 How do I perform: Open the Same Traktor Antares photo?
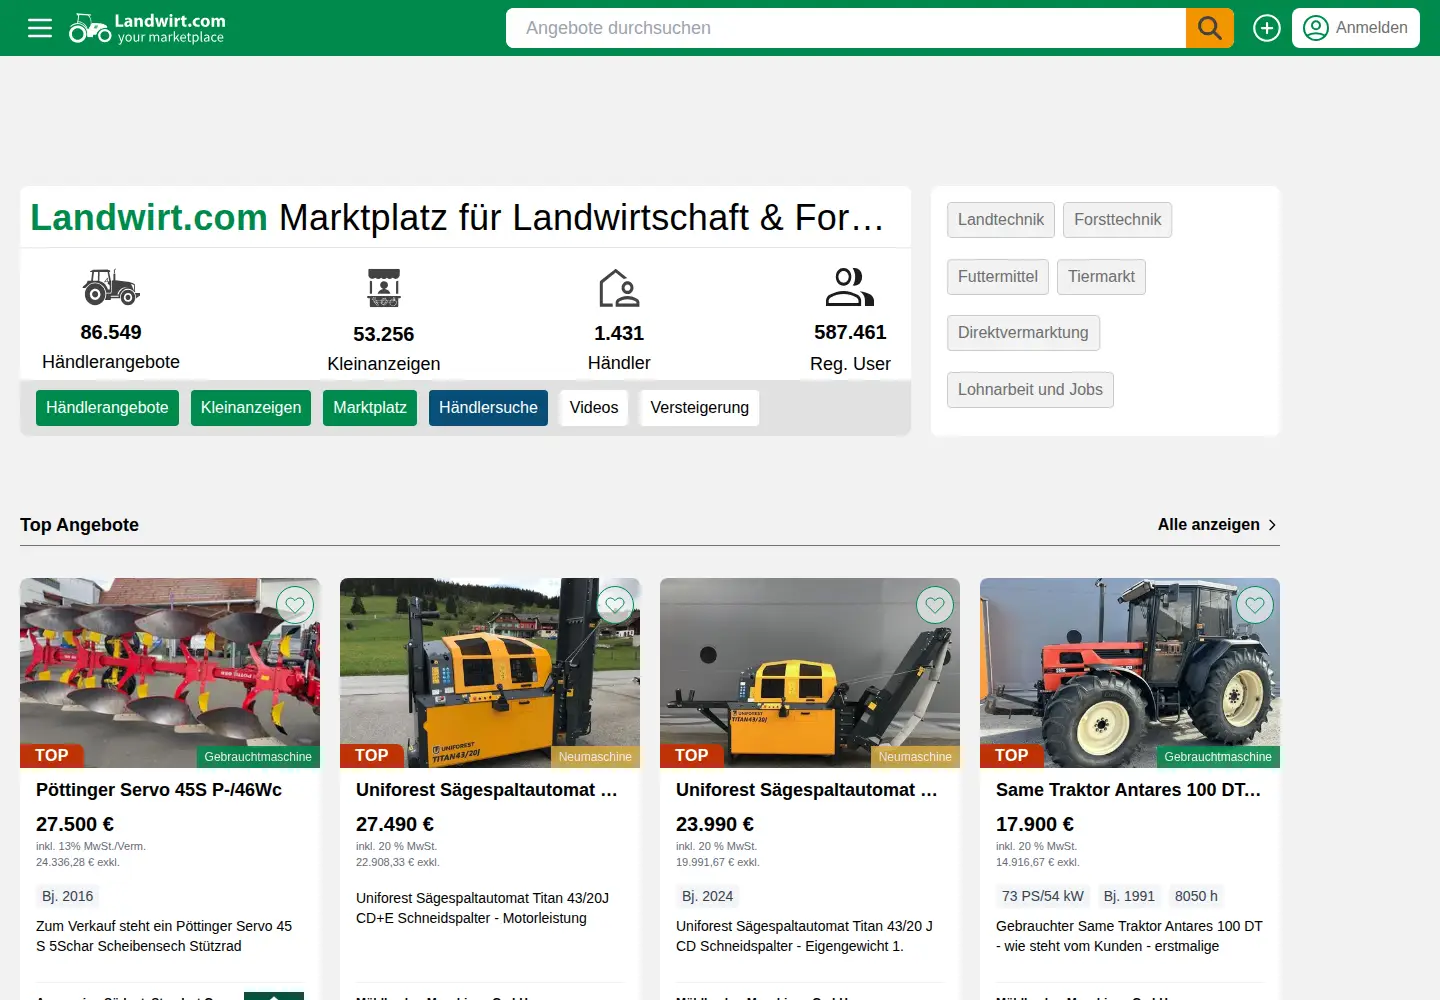1130,673
